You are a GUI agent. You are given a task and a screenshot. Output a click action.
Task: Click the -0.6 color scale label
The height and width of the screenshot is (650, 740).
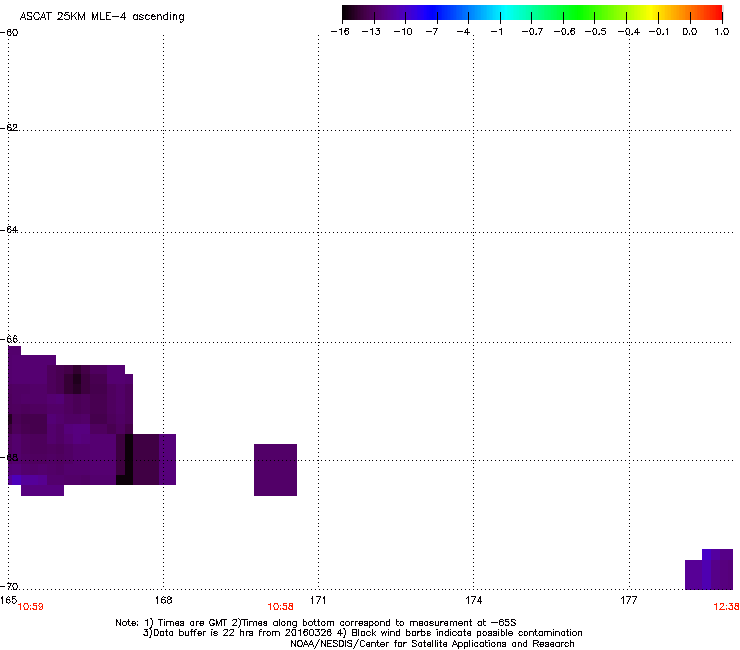point(564,32)
